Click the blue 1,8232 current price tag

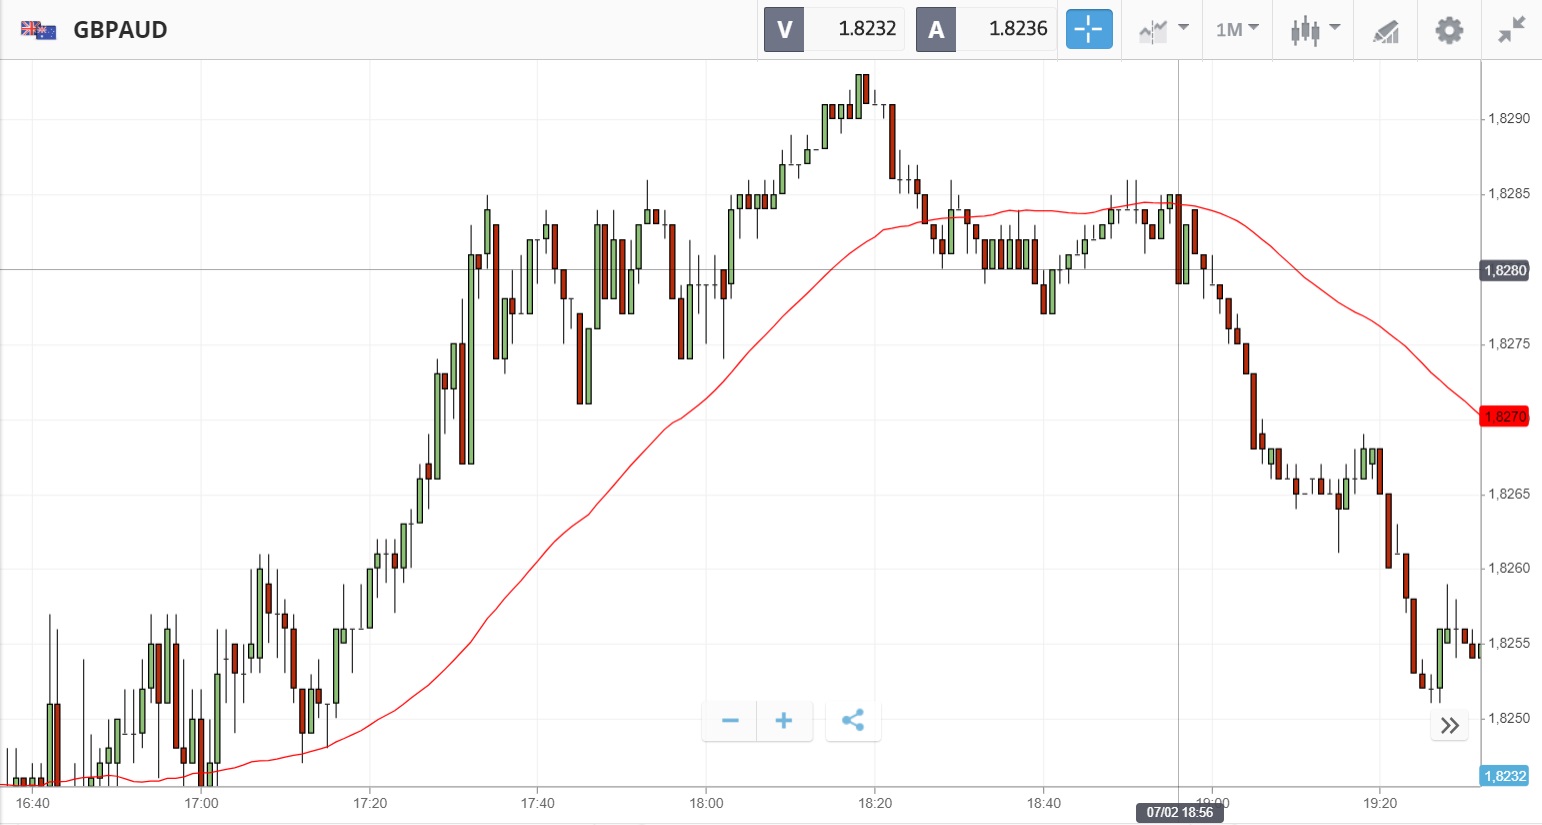[x=1504, y=776]
